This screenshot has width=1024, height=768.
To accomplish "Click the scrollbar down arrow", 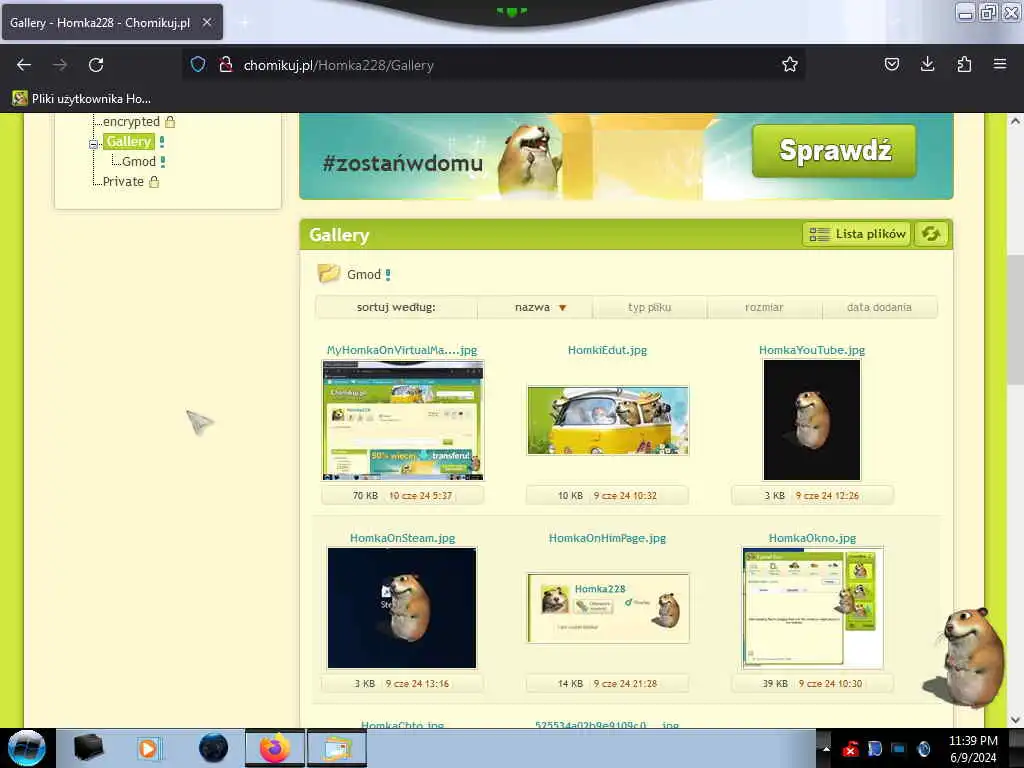I will pyautogui.click(x=1015, y=719).
